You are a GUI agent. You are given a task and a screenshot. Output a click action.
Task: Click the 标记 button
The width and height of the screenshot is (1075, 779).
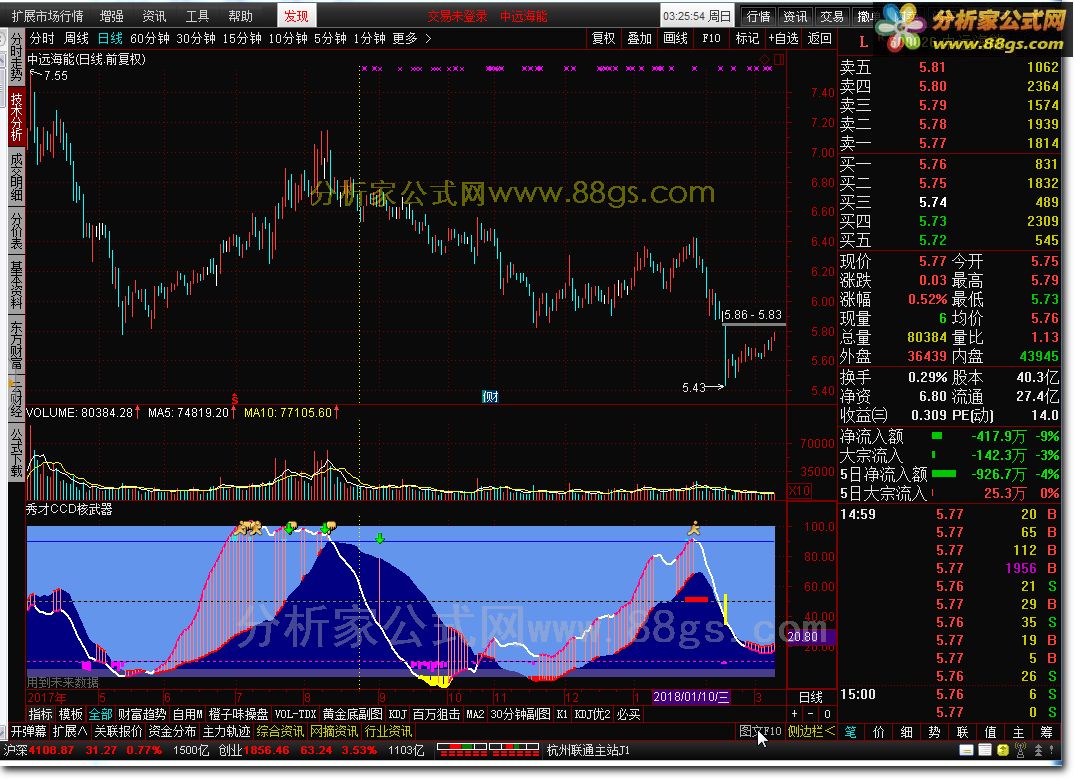[x=747, y=38]
